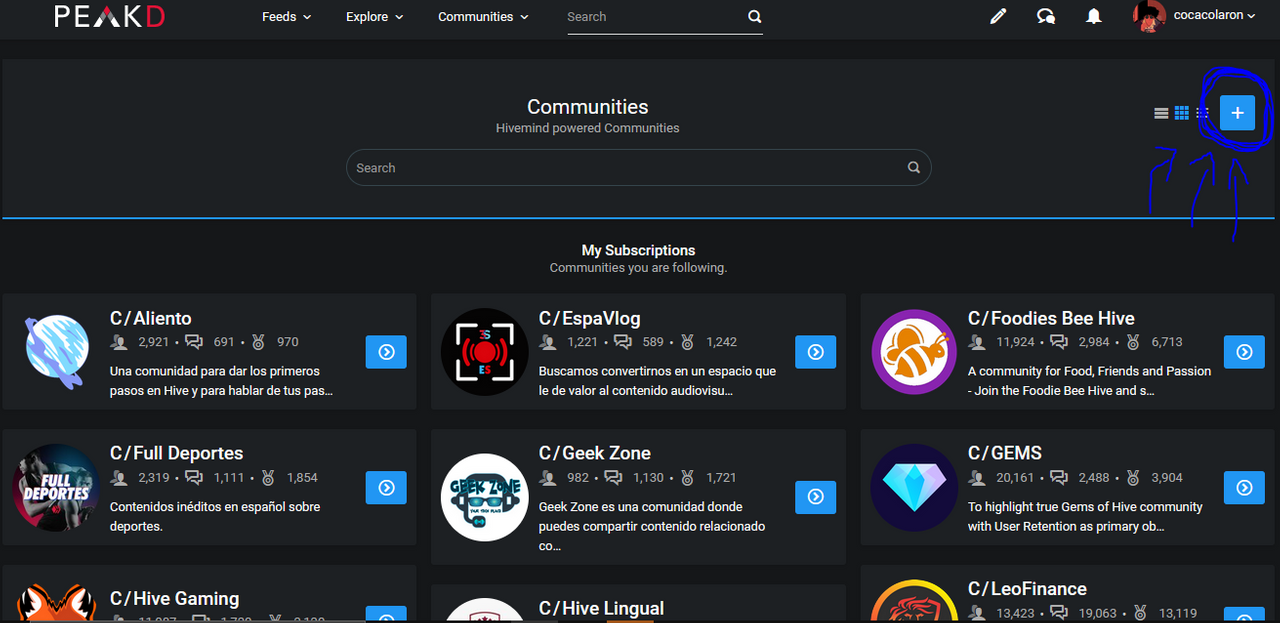Open the C/Foodies Bee Hive arrow button

click(x=1244, y=352)
